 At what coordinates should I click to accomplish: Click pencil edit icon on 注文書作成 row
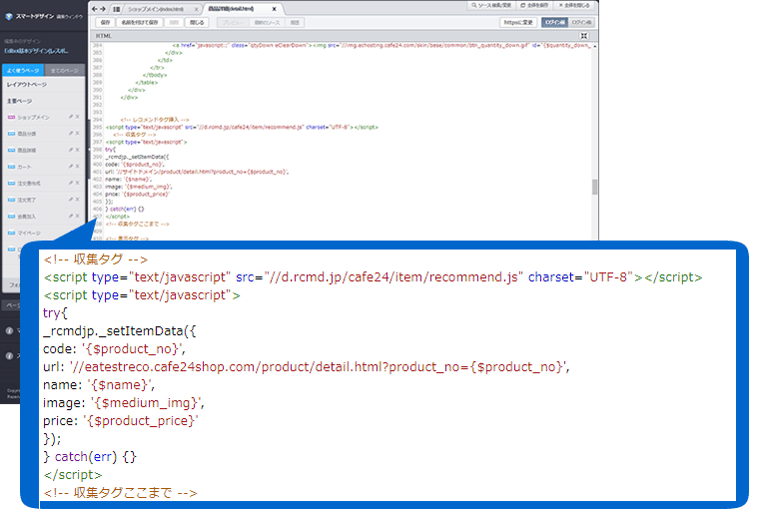click(71, 182)
